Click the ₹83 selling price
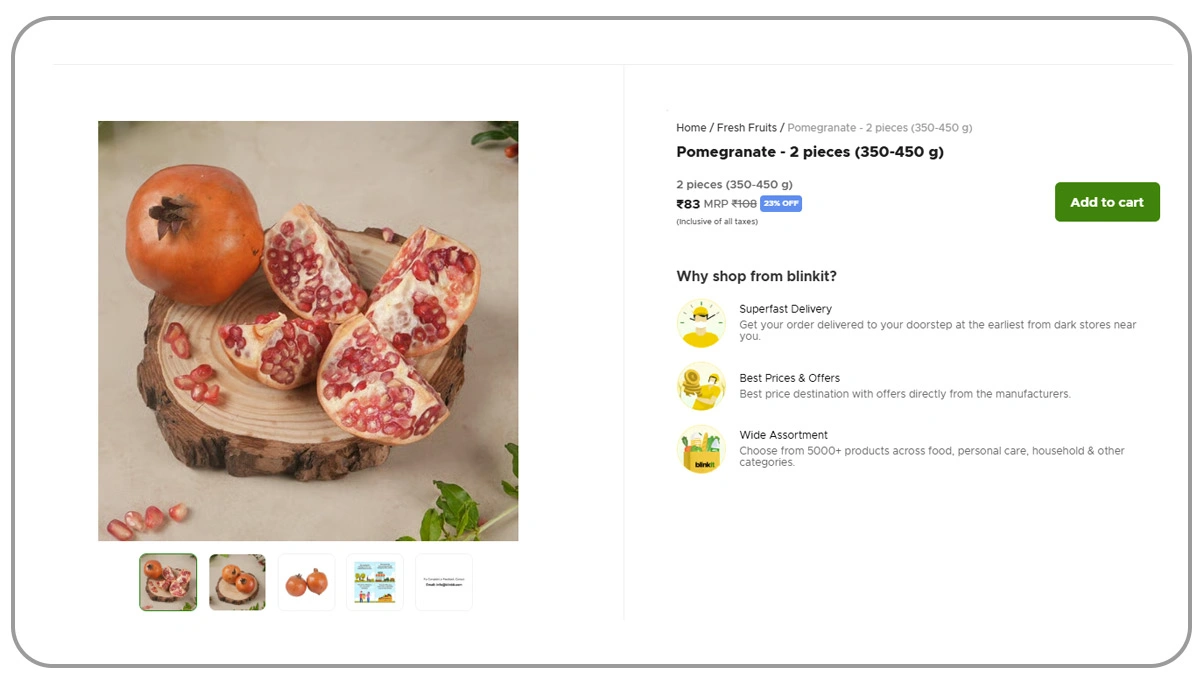The image size is (1202, 684). click(x=689, y=204)
